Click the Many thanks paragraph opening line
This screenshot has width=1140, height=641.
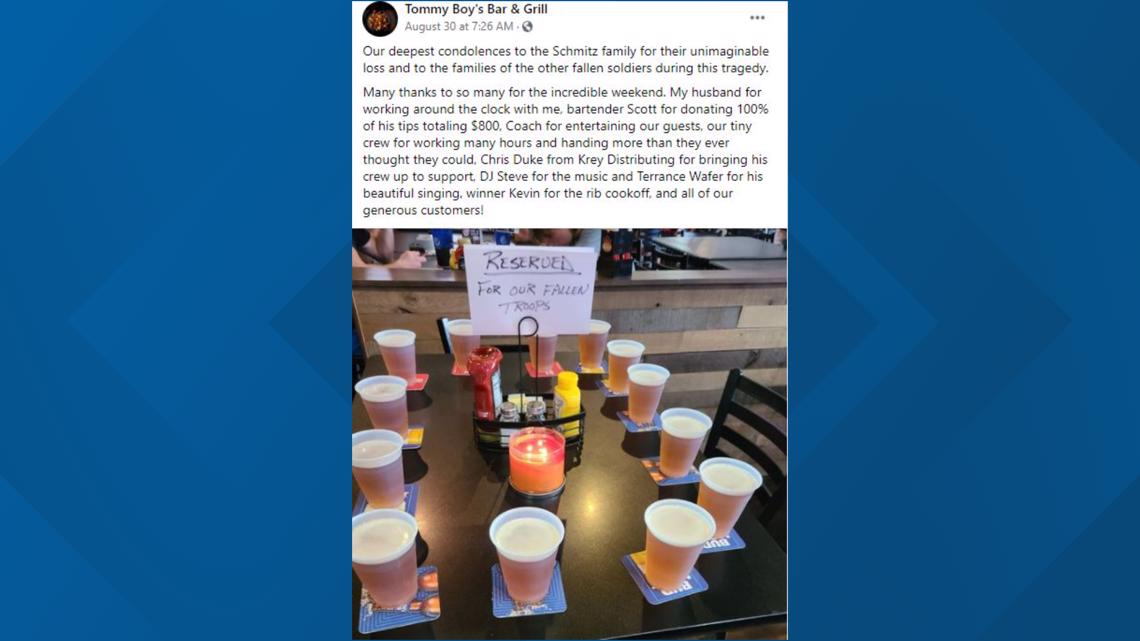(562, 92)
